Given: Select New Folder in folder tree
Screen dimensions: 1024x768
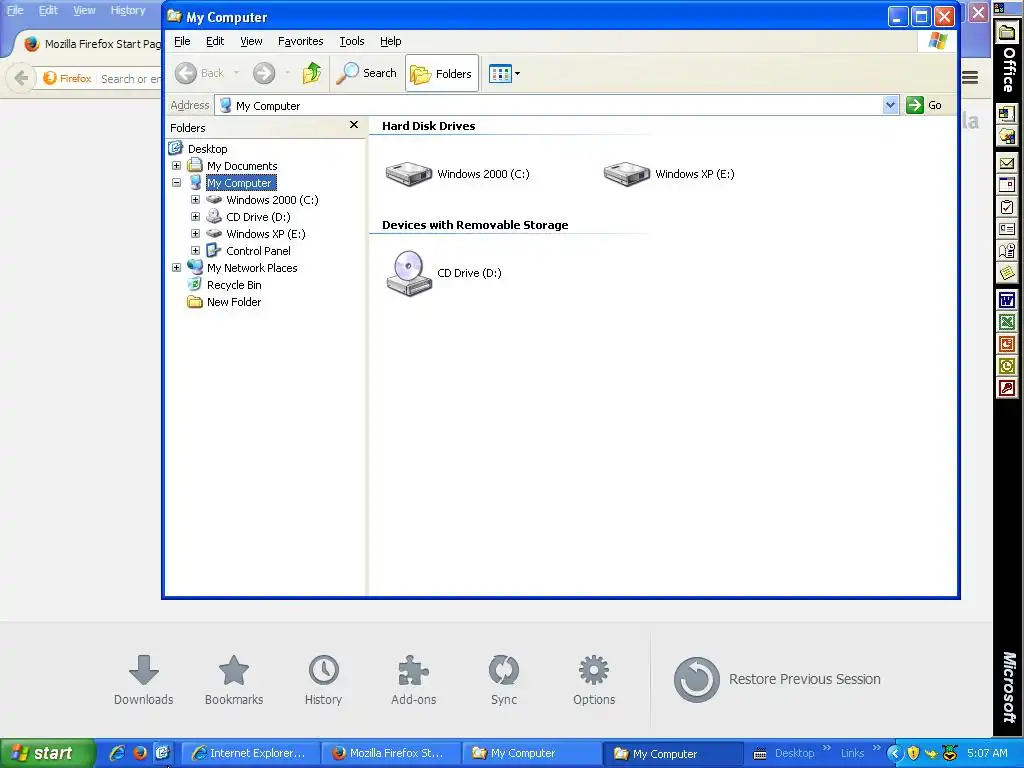Looking at the screenshot, I should pyautogui.click(x=234, y=302).
